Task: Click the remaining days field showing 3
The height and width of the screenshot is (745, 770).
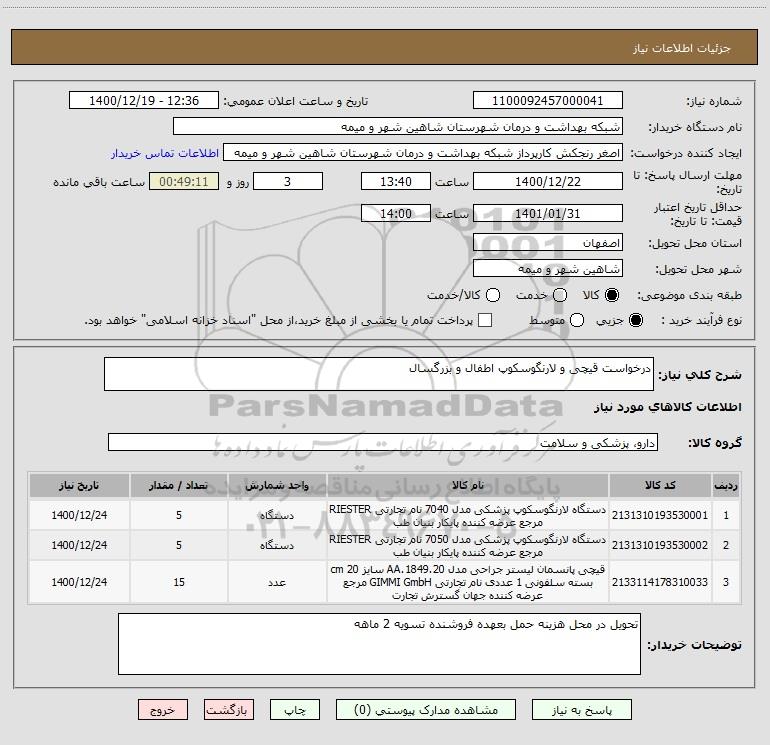Action: (x=288, y=181)
